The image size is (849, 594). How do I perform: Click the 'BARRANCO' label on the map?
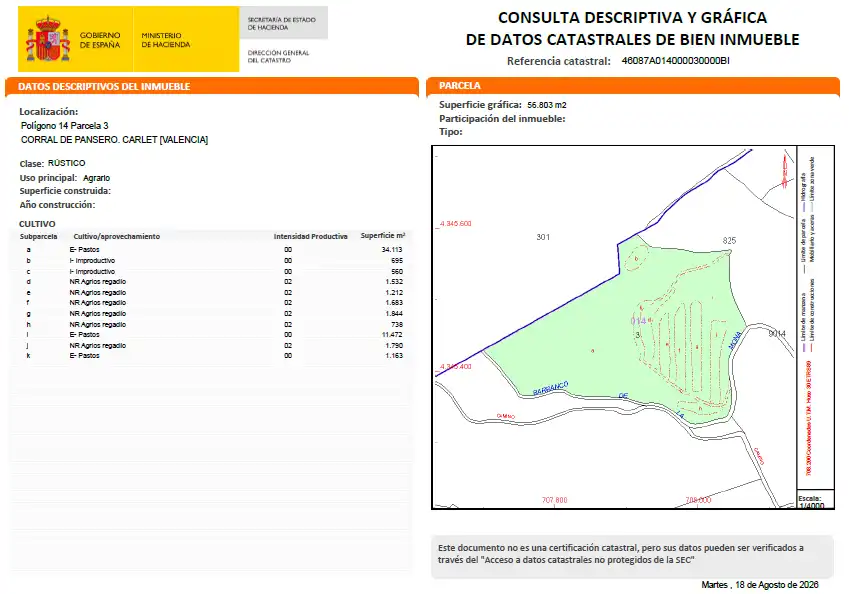coord(550,388)
